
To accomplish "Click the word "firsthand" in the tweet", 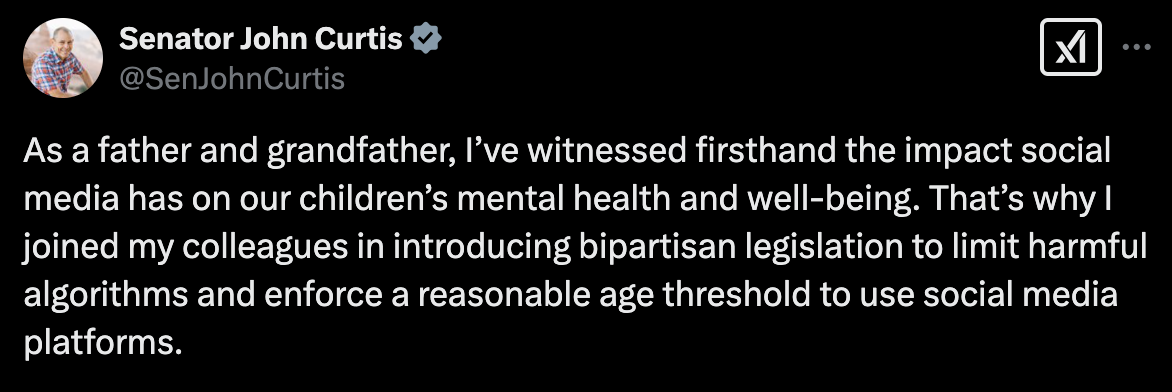I will pos(754,152).
